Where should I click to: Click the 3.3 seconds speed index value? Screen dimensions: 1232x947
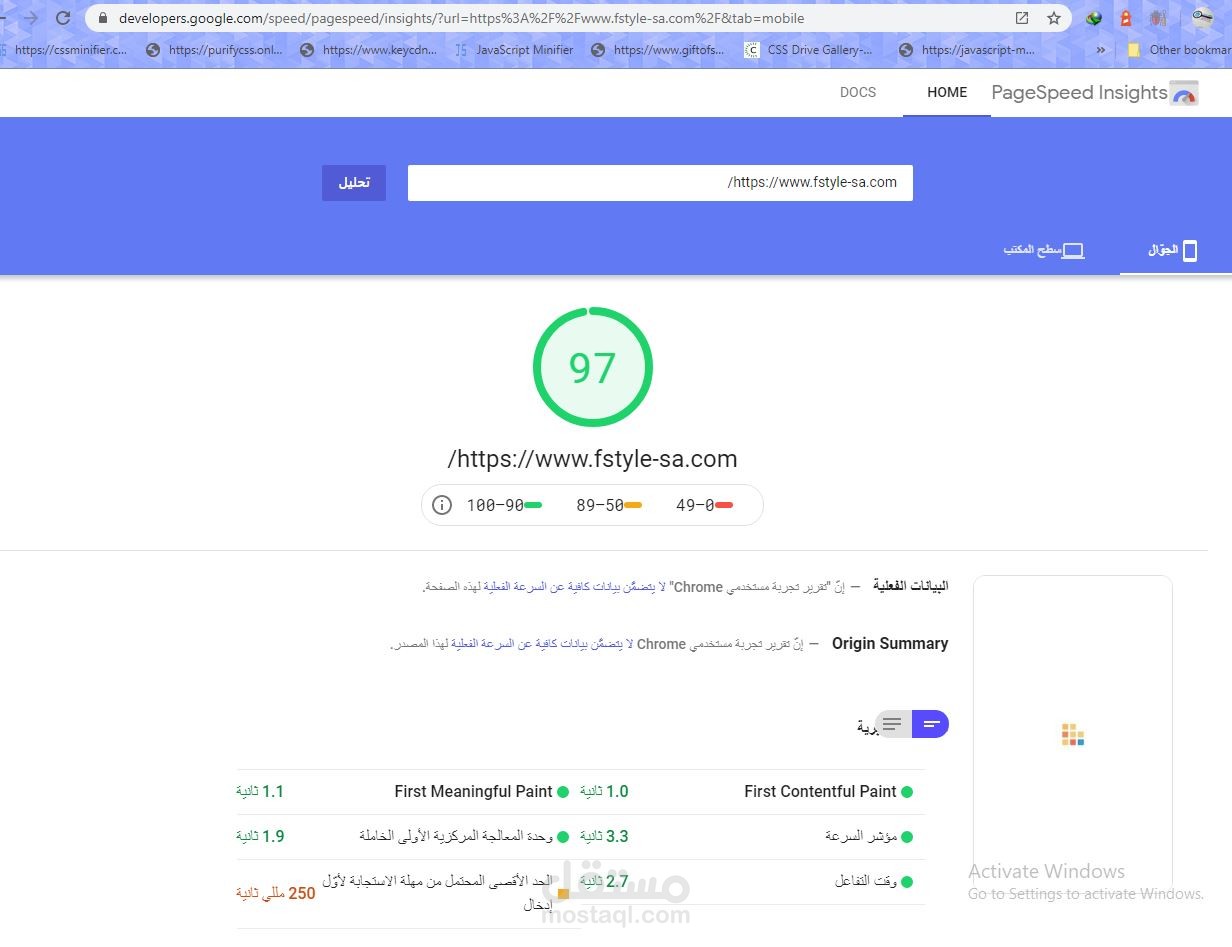pos(604,836)
